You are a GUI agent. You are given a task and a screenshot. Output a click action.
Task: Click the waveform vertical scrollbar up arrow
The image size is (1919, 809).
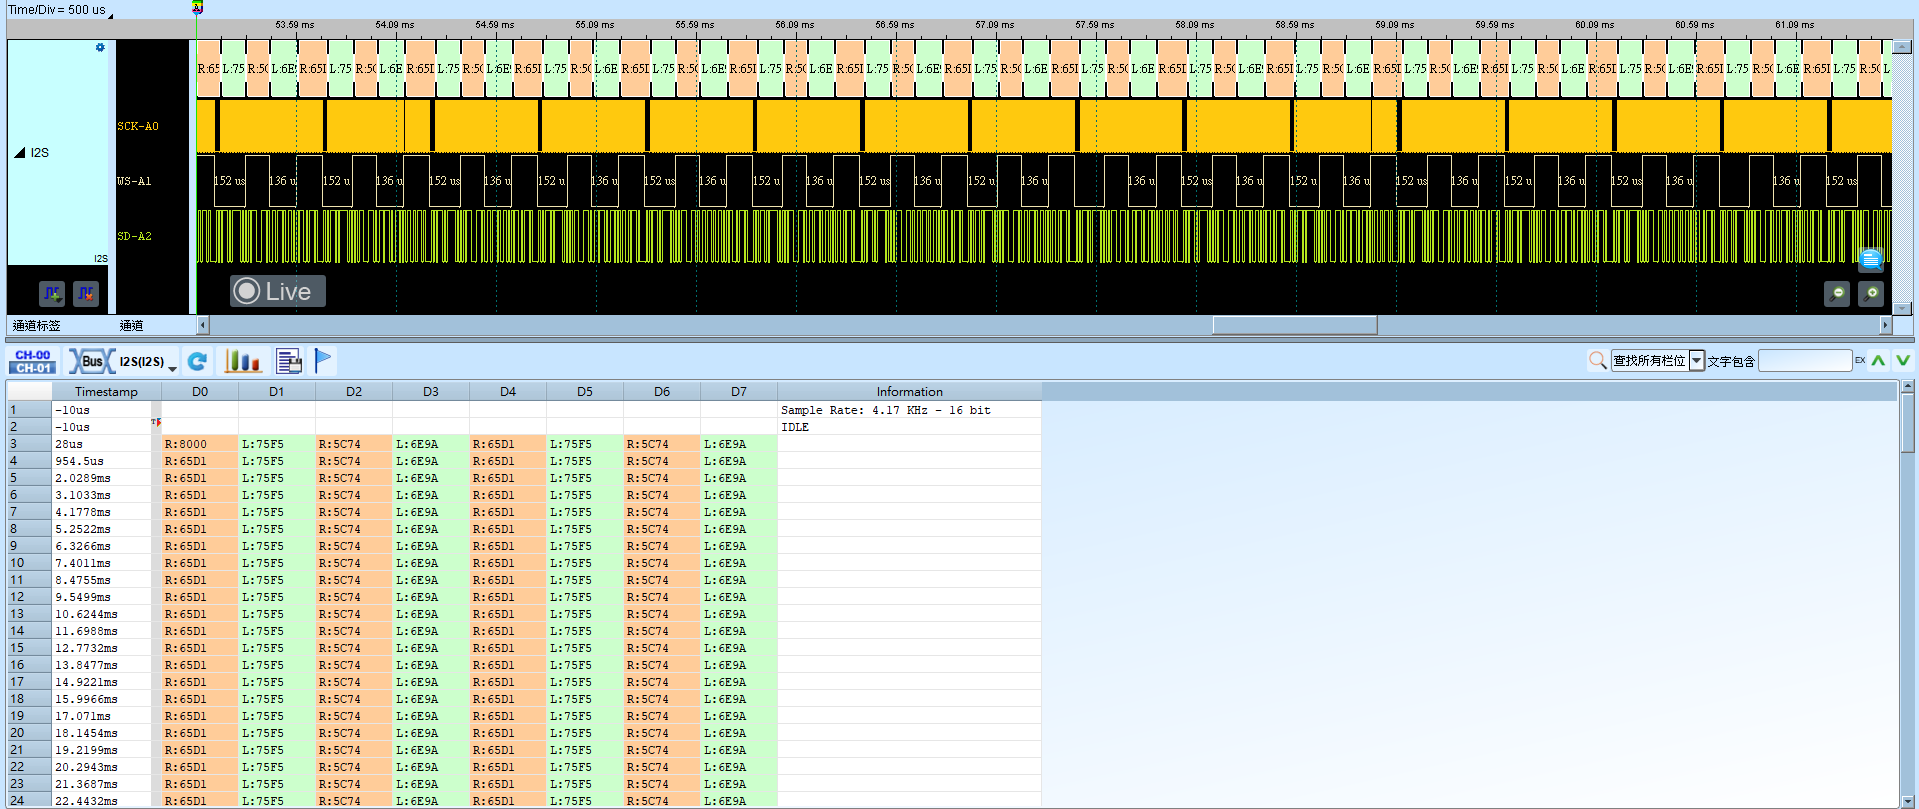coord(1903,46)
